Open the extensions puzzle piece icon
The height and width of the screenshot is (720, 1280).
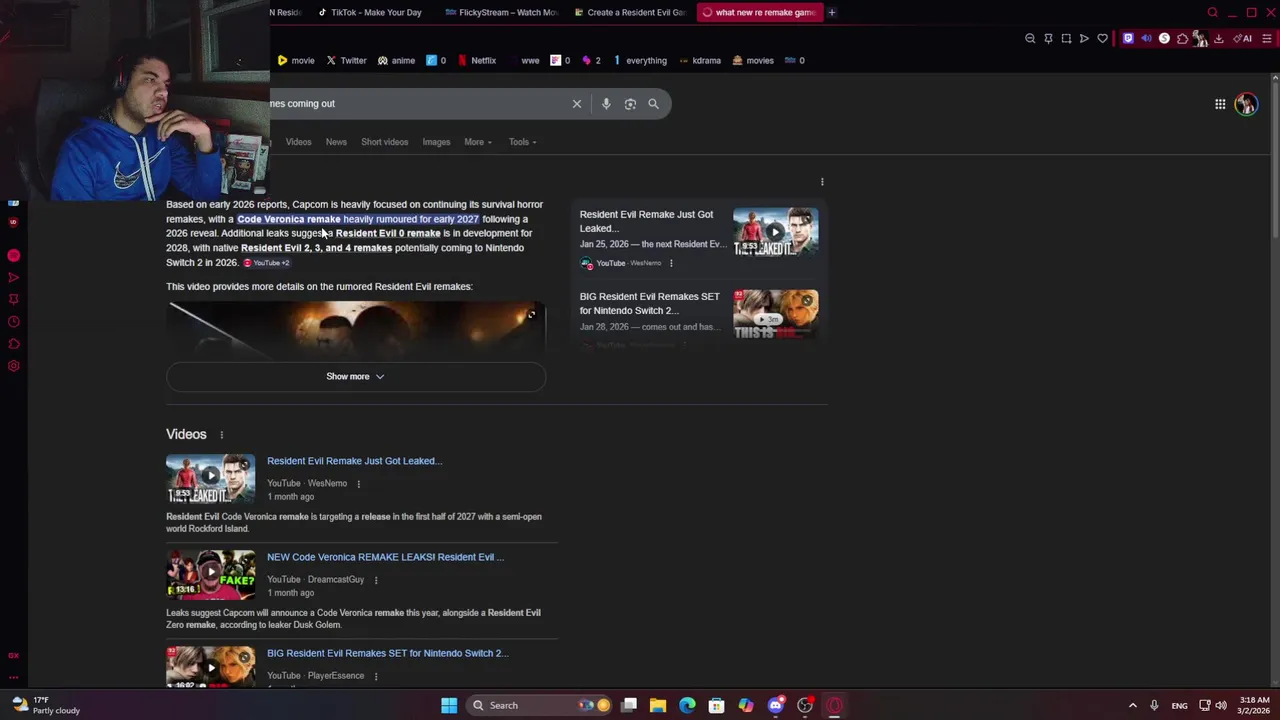1182,39
